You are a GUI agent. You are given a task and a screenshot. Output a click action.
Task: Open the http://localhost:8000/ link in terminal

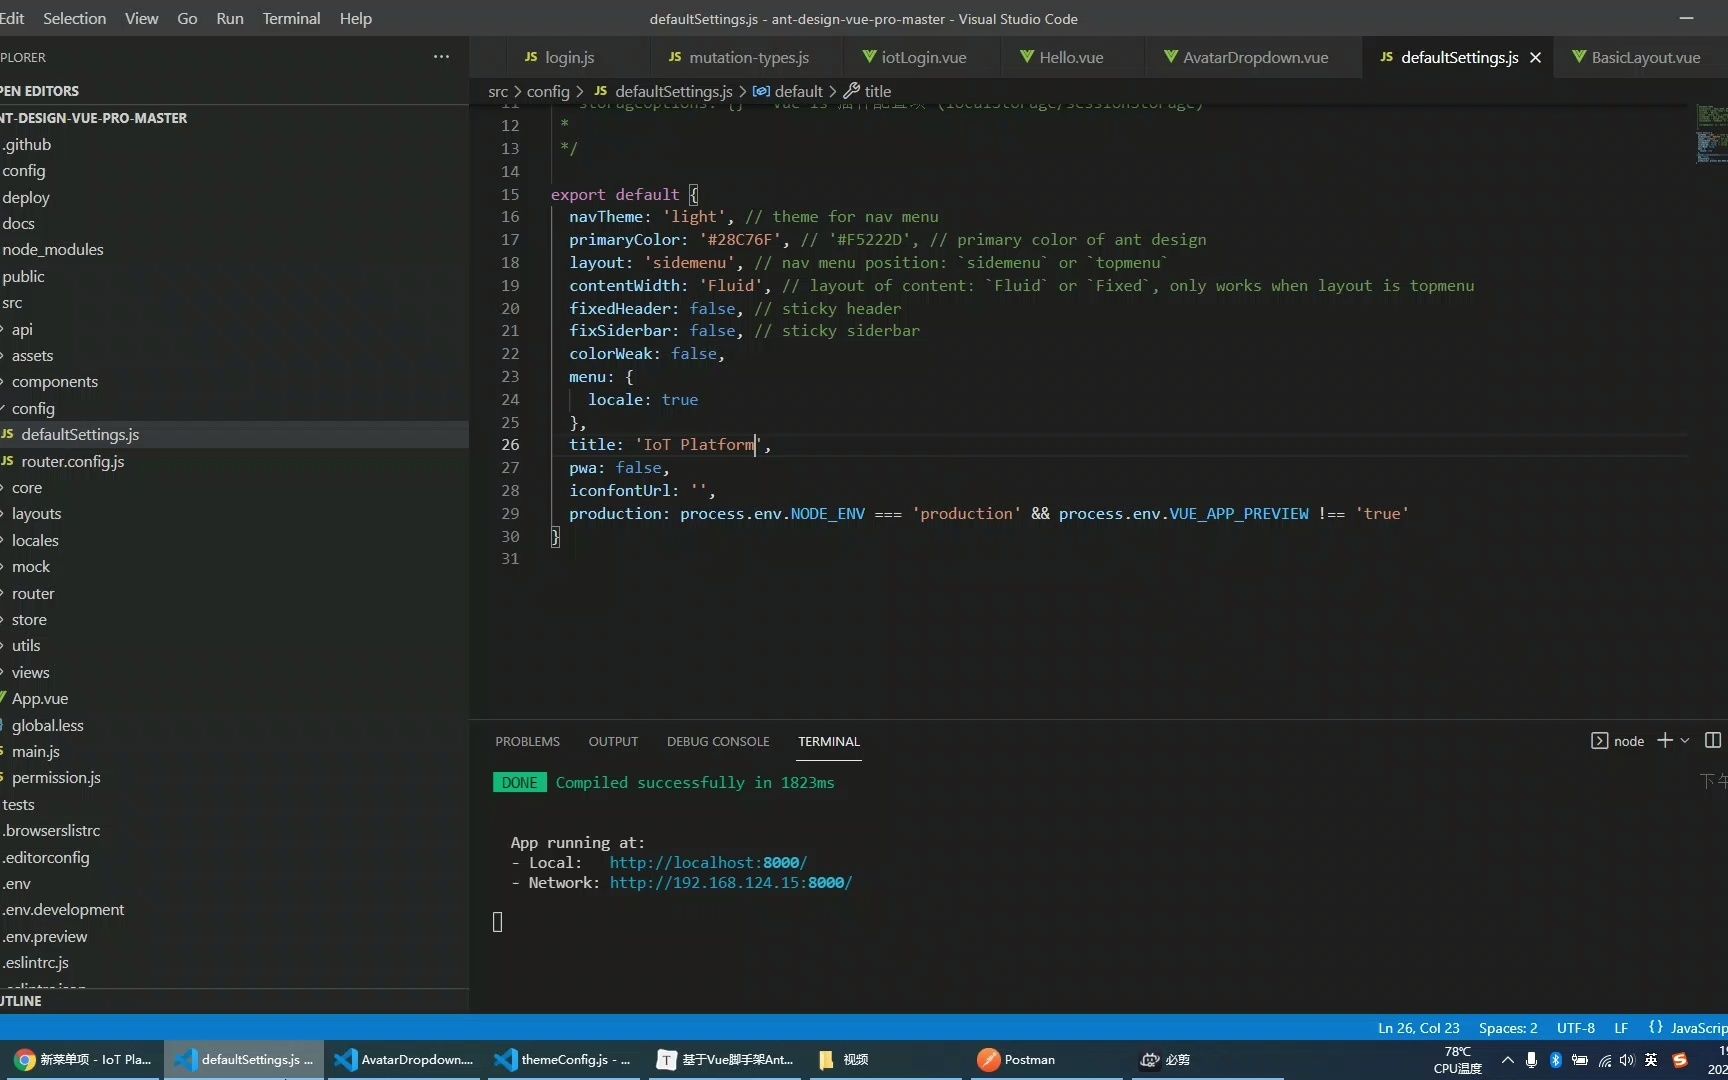point(708,862)
